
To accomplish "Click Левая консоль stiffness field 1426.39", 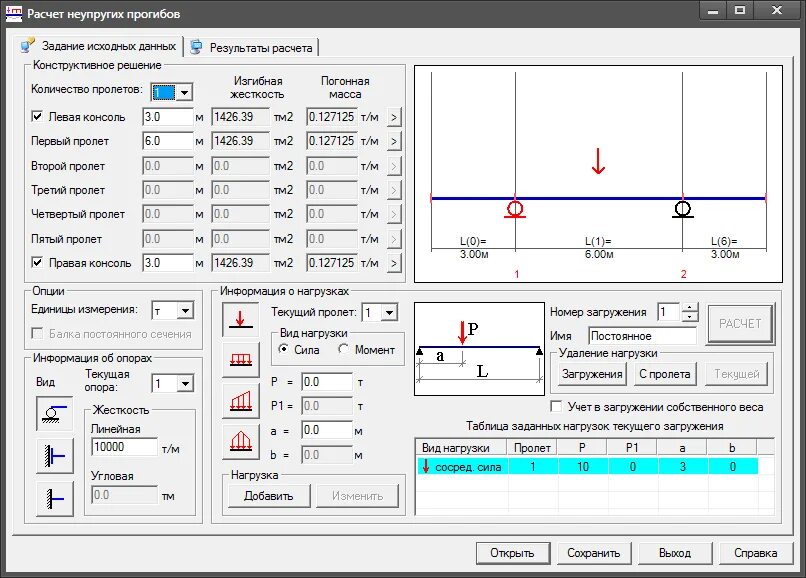I will click(x=241, y=117).
